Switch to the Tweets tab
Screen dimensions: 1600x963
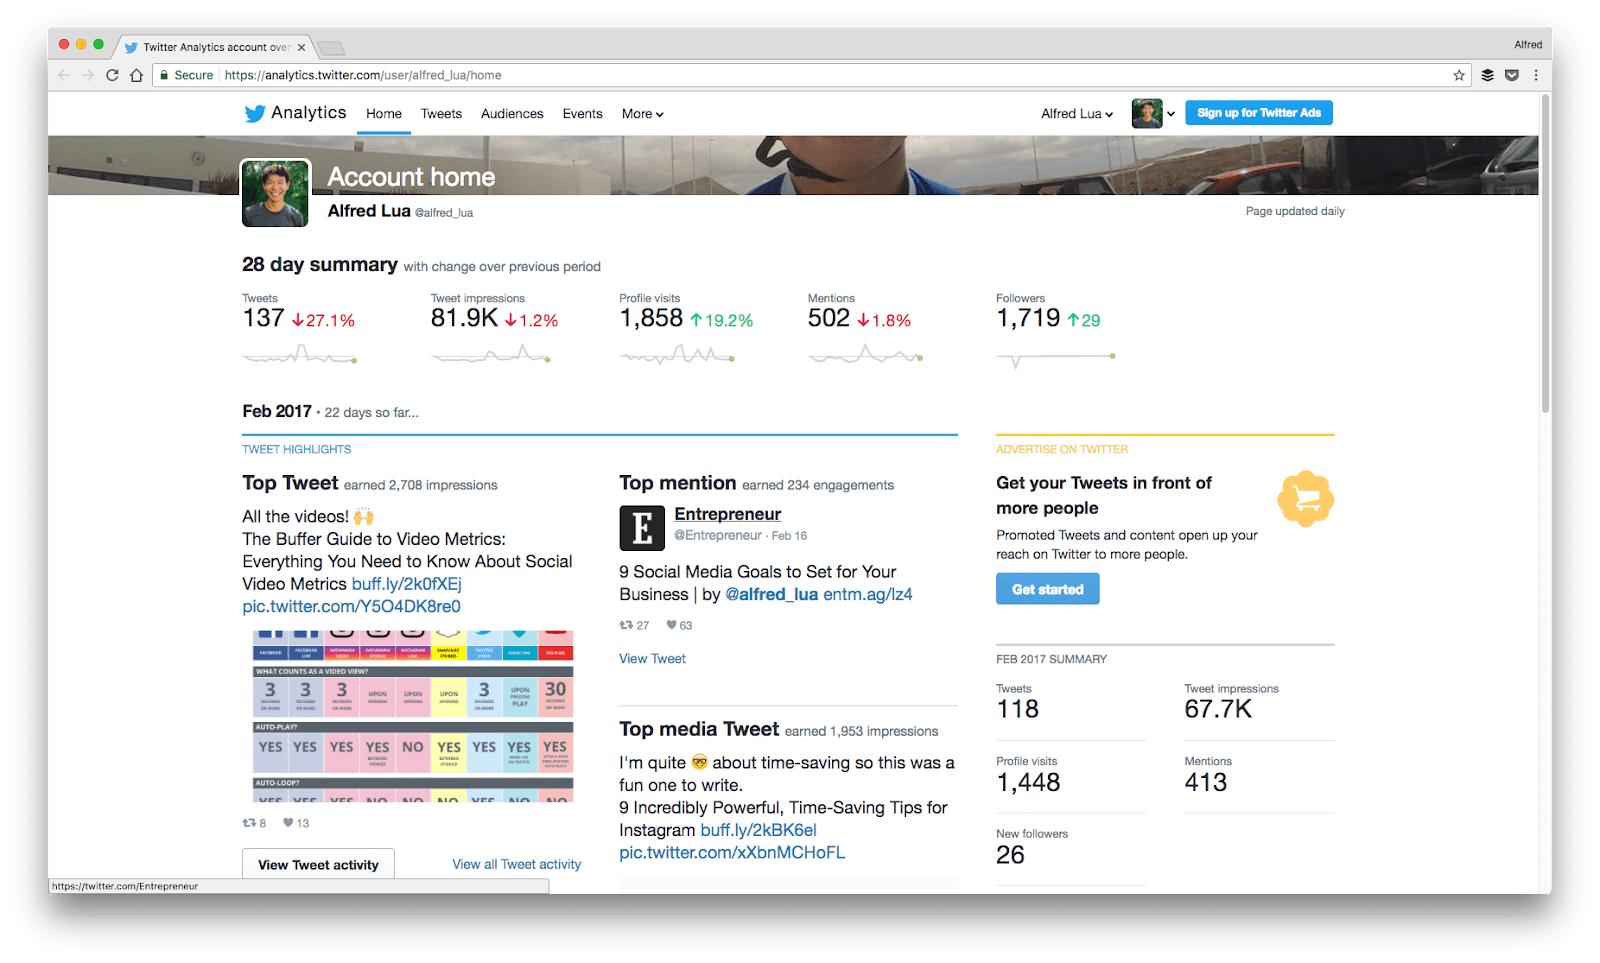pyautogui.click(x=441, y=114)
